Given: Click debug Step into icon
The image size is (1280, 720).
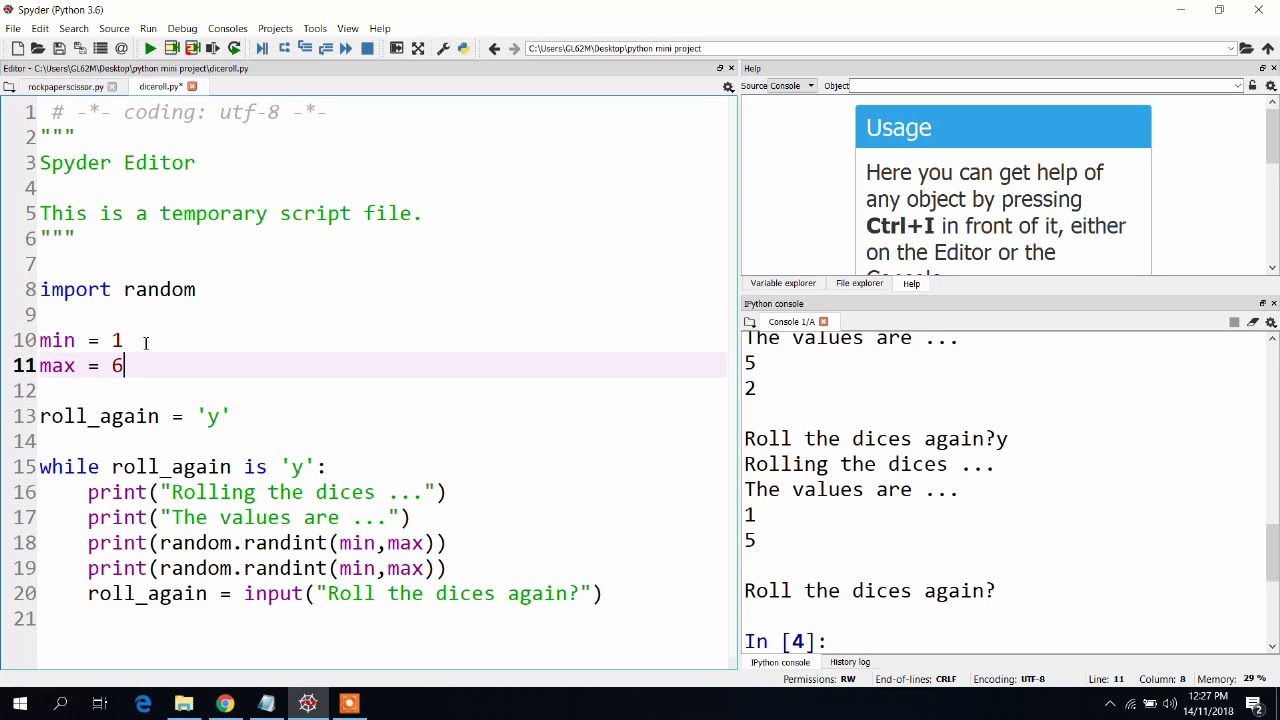Looking at the screenshot, I should point(305,48).
